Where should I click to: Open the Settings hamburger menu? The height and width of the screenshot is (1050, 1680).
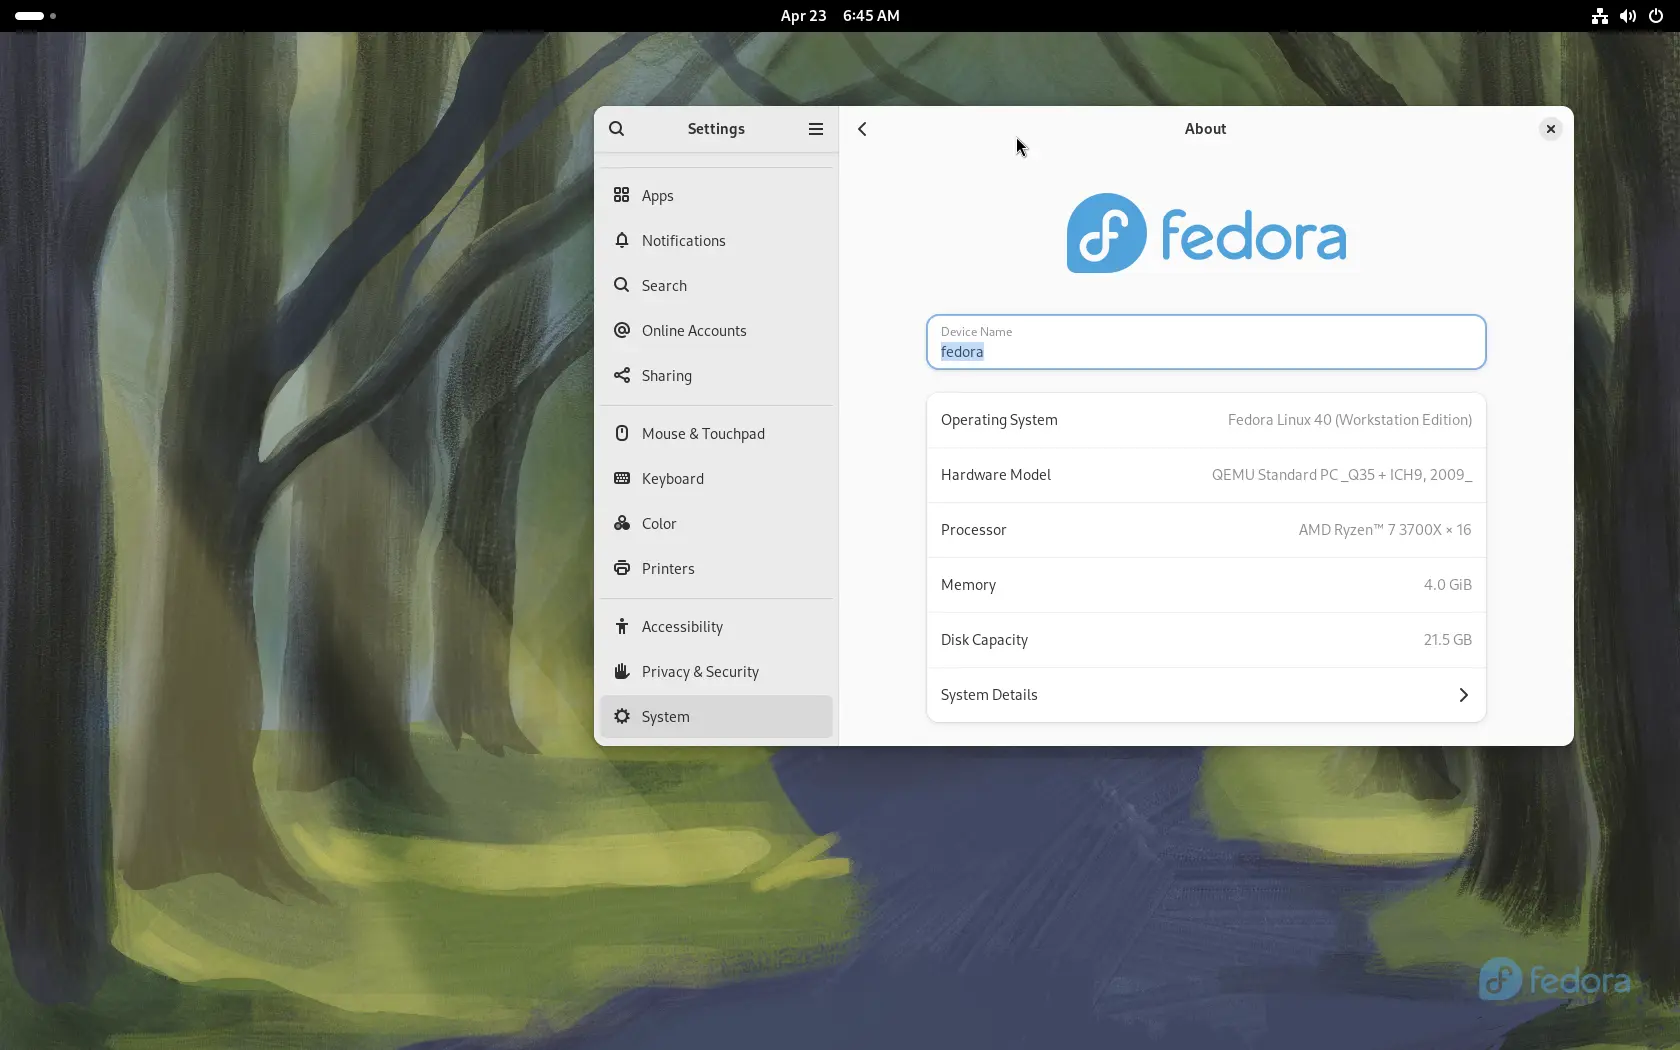pyautogui.click(x=816, y=129)
